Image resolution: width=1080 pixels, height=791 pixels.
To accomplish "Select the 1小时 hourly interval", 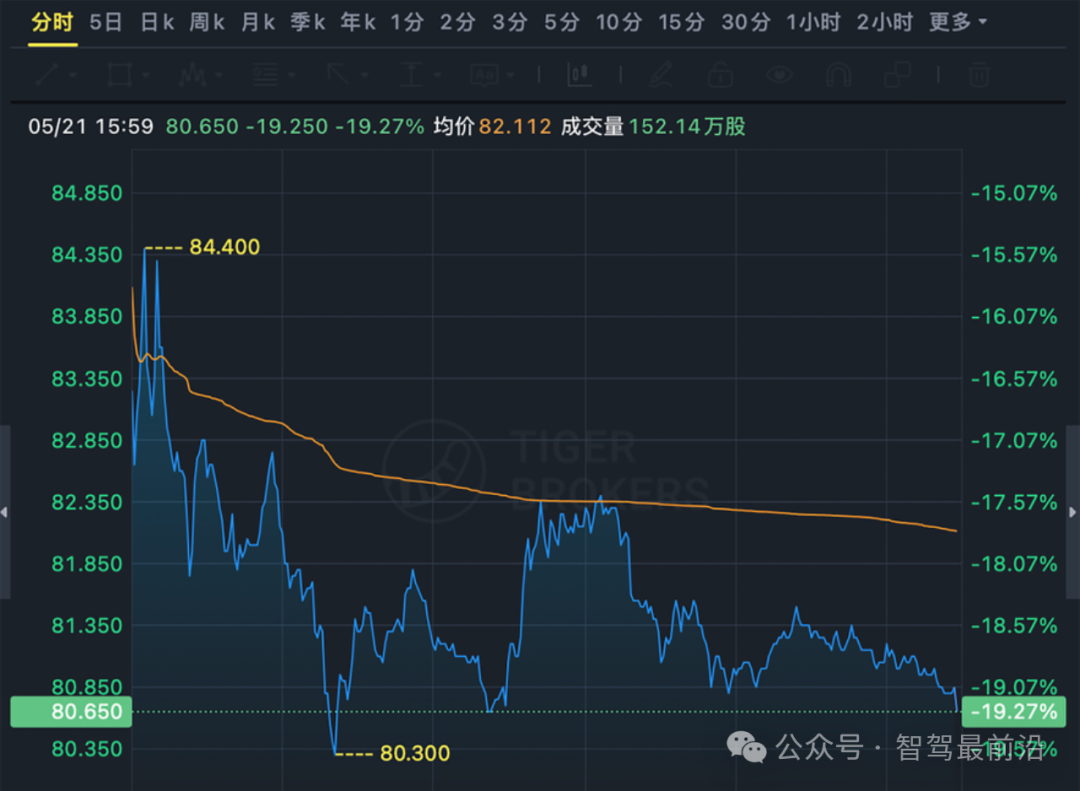I will click(x=812, y=22).
